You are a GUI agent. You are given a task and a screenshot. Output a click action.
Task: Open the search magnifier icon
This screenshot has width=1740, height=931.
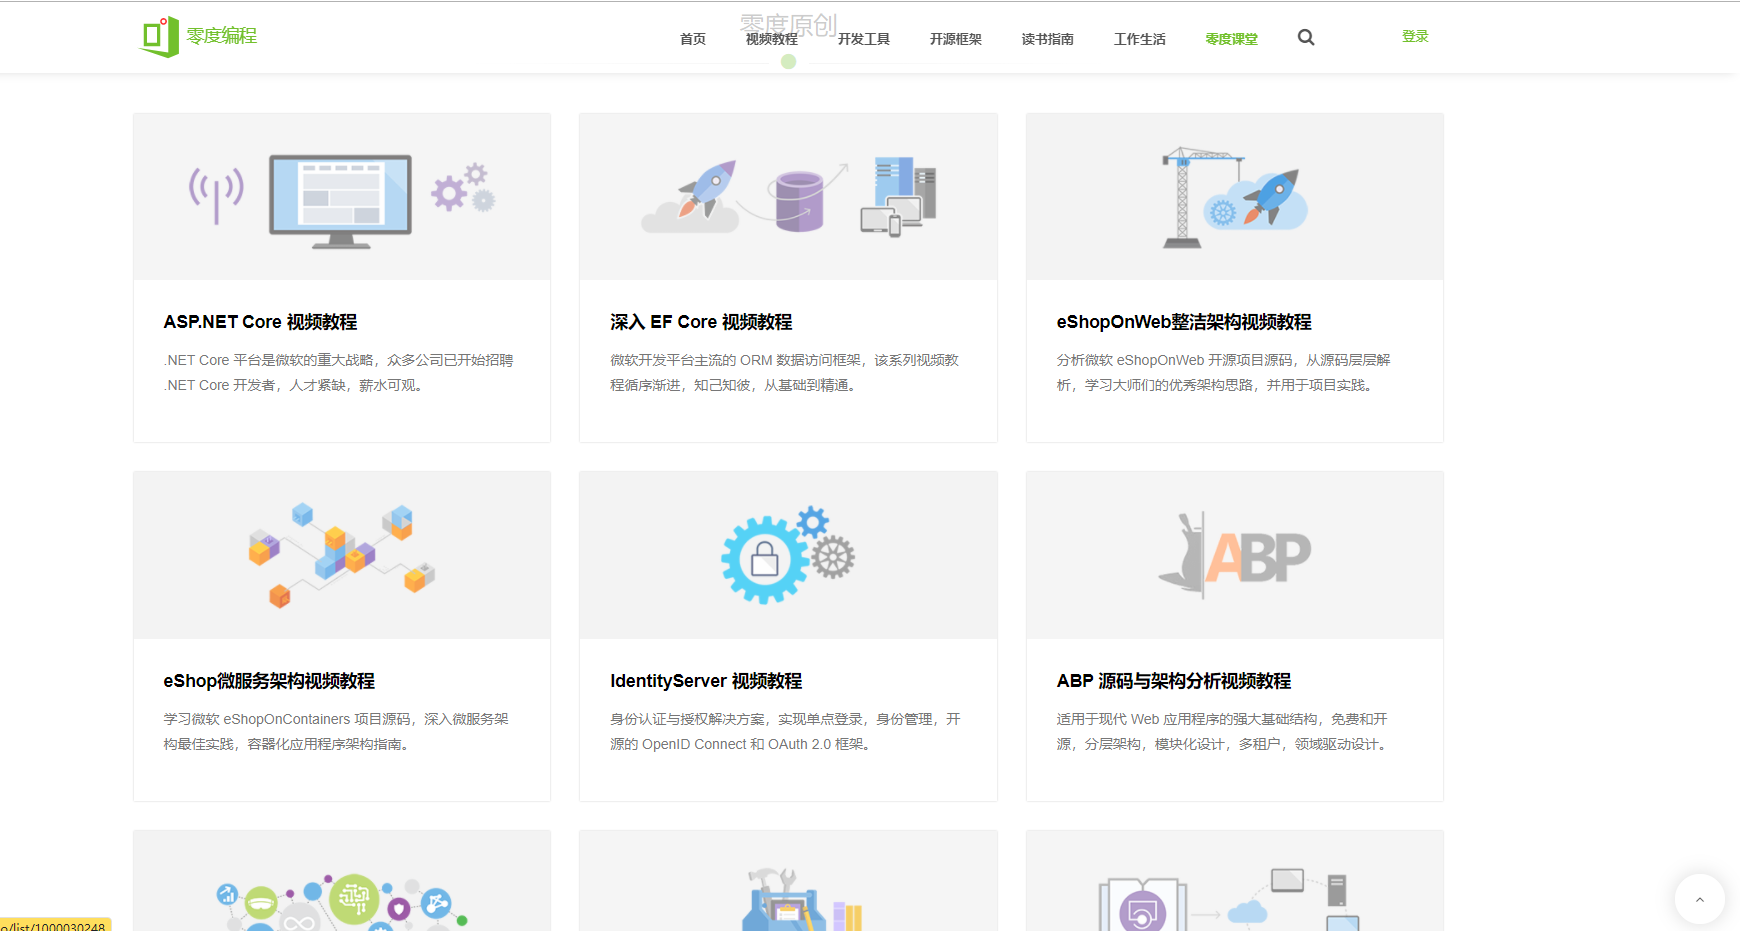click(1306, 38)
